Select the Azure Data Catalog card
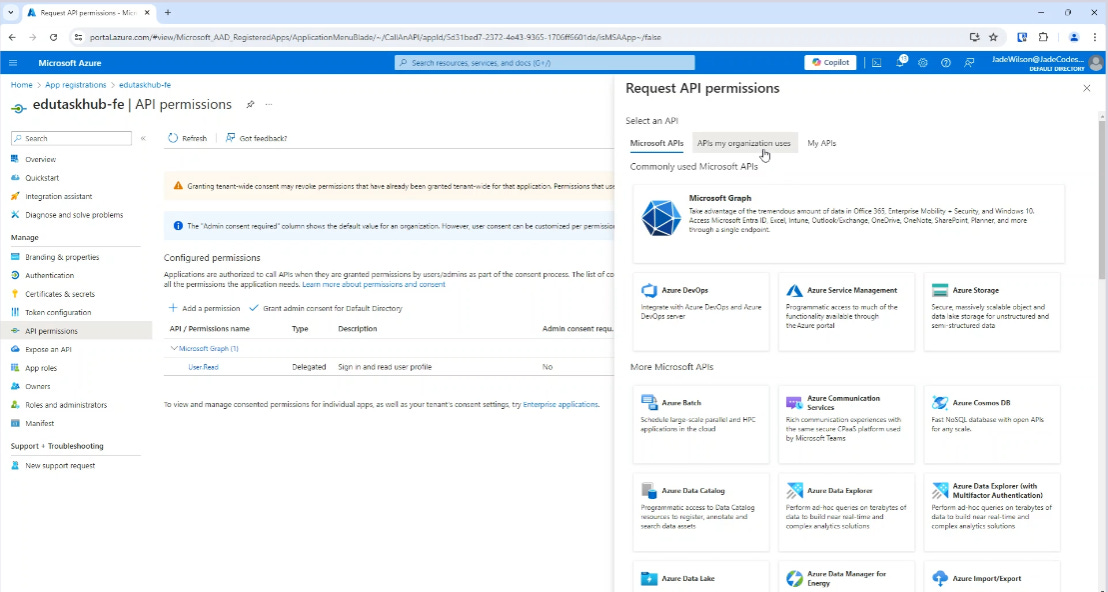1108x592 pixels. tap(701, 512)
